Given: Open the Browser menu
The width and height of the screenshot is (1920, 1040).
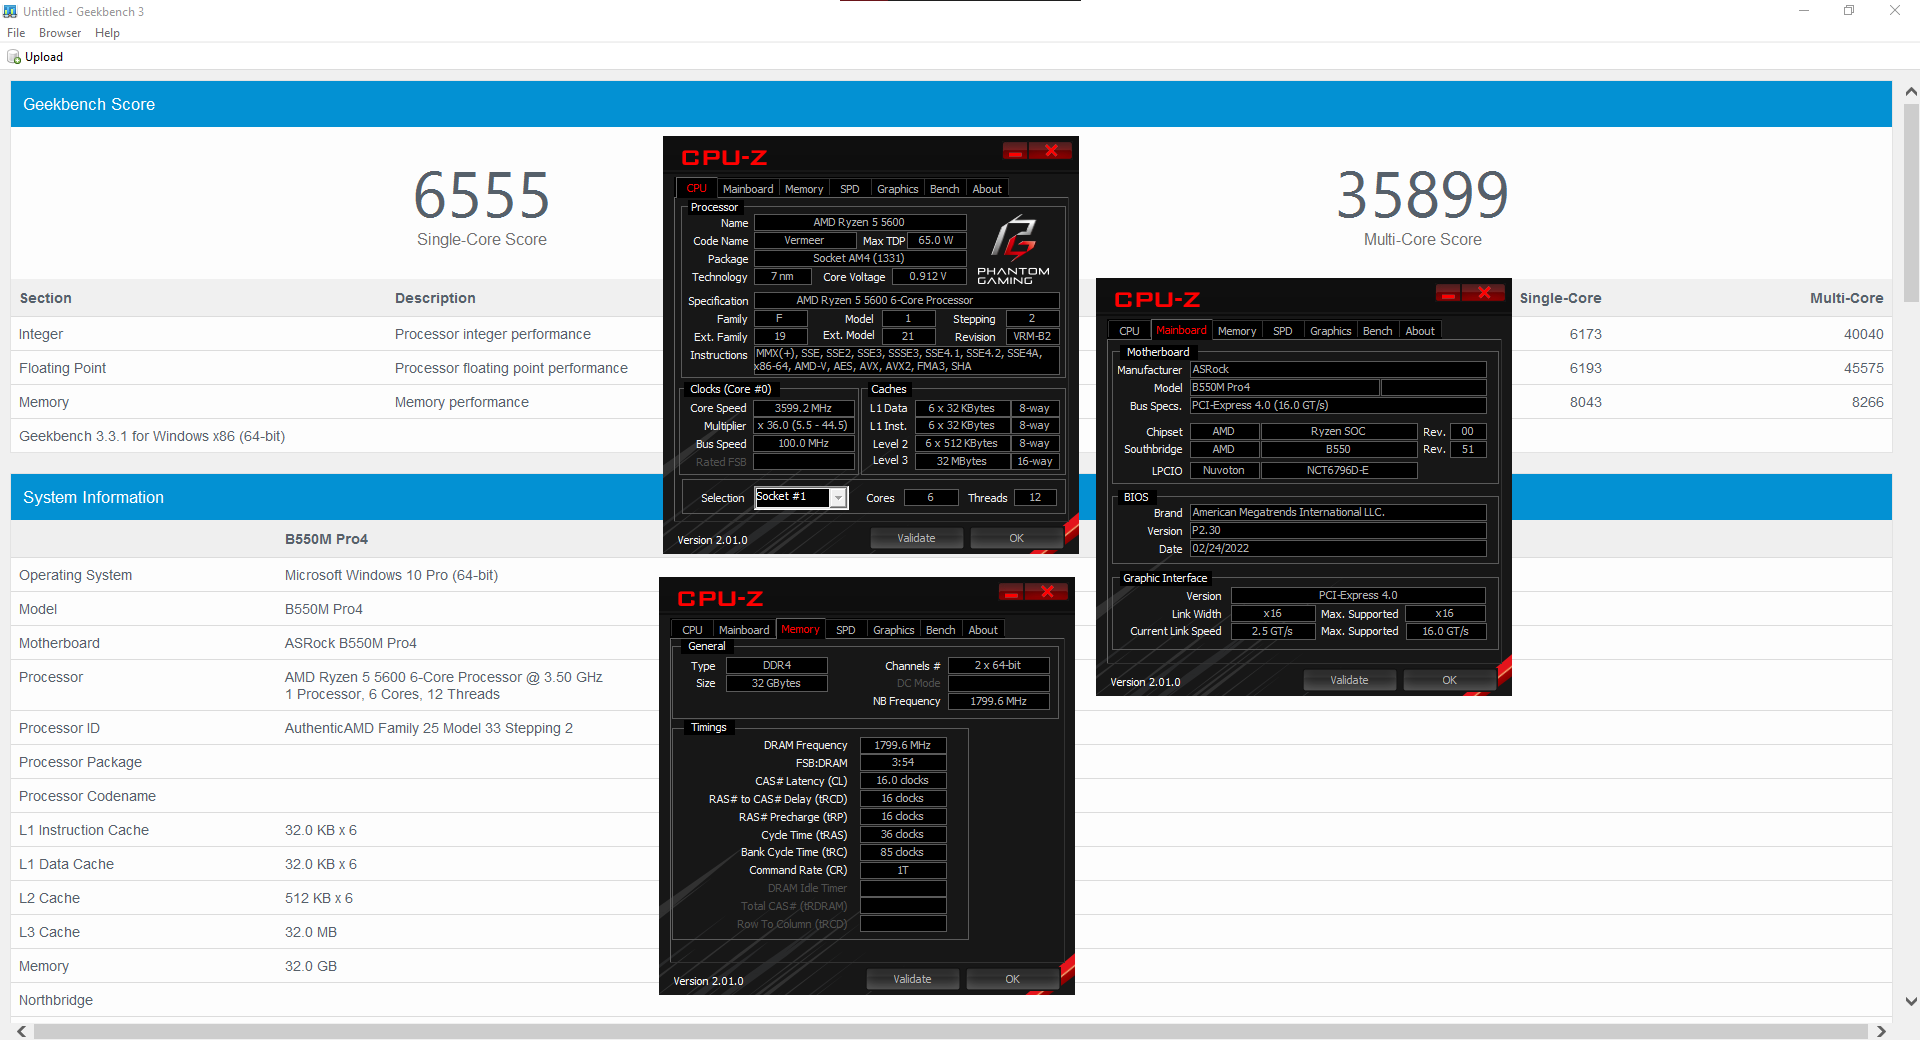Looking at the screenshot, I should click(60, 33).
